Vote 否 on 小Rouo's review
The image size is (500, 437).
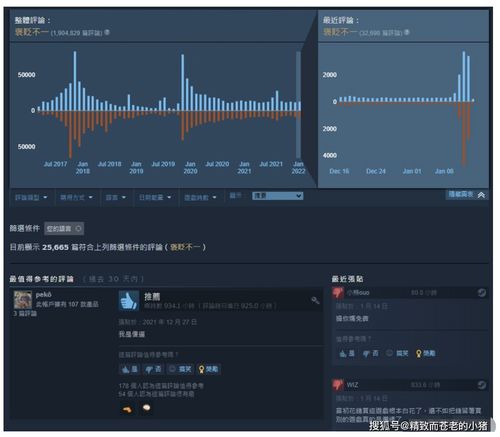point(371,353)
